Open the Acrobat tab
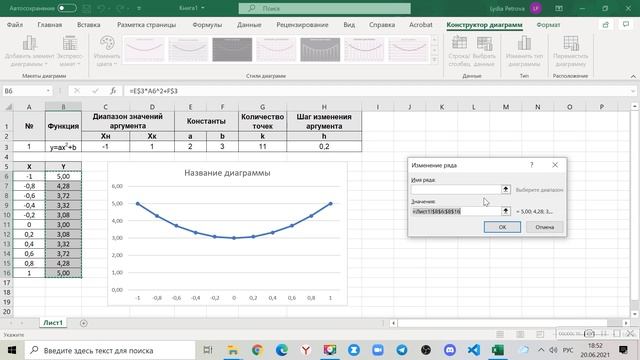Image resolution: width=640 pixels, height=360 pixels. (x=420, y=25)
